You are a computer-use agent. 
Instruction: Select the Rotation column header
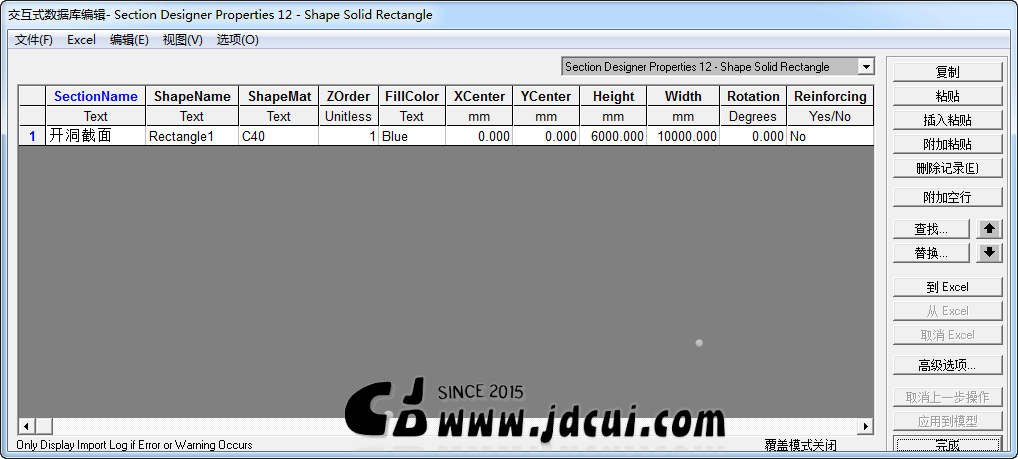click(753, 97)
